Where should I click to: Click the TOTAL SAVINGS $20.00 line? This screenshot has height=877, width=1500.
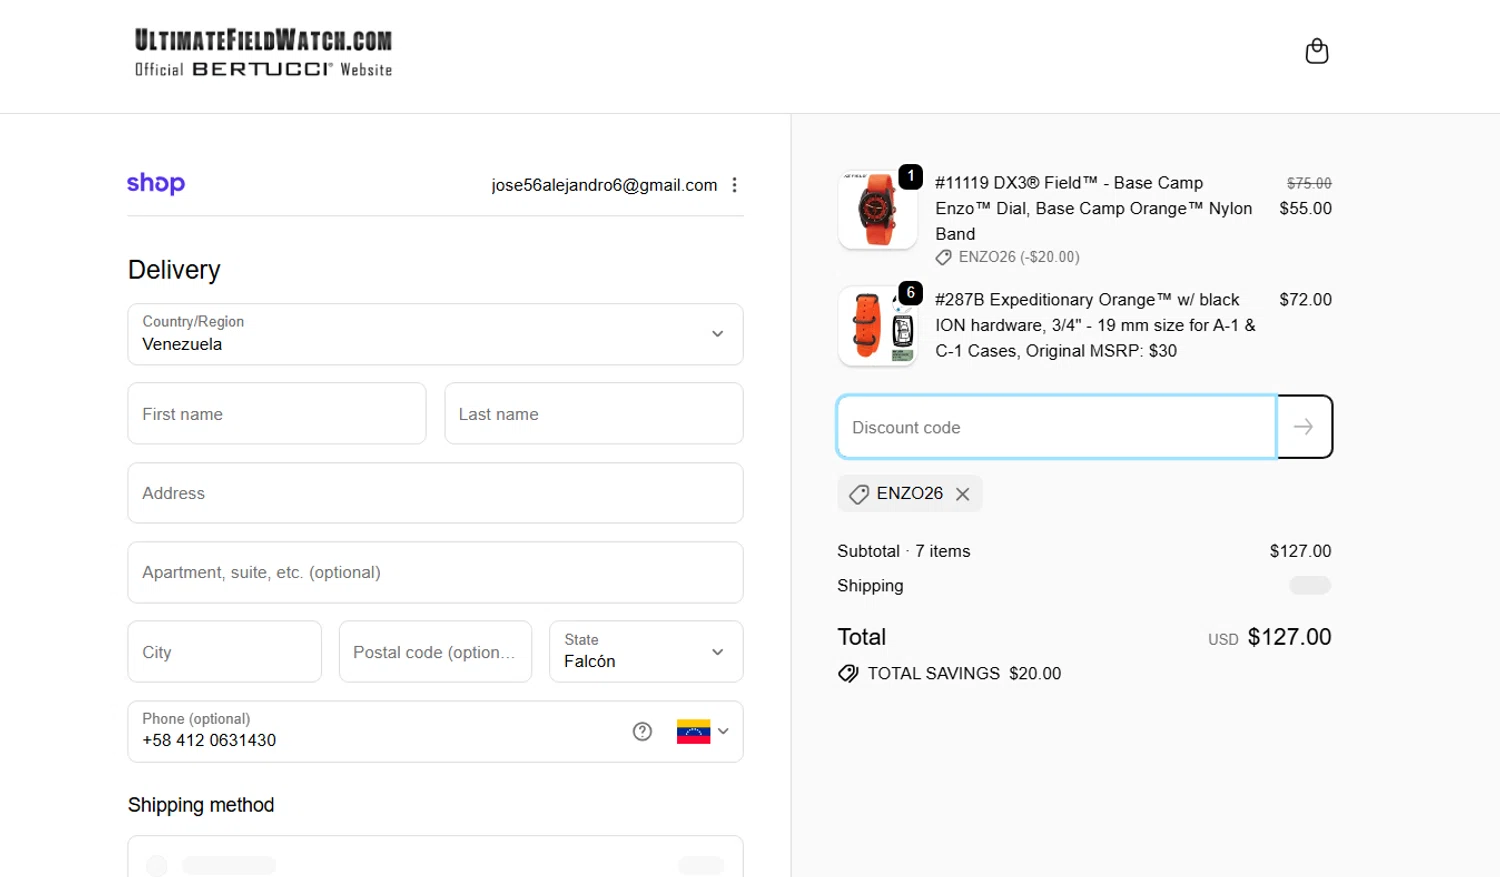pyautogui.click(x=949, y=674)
